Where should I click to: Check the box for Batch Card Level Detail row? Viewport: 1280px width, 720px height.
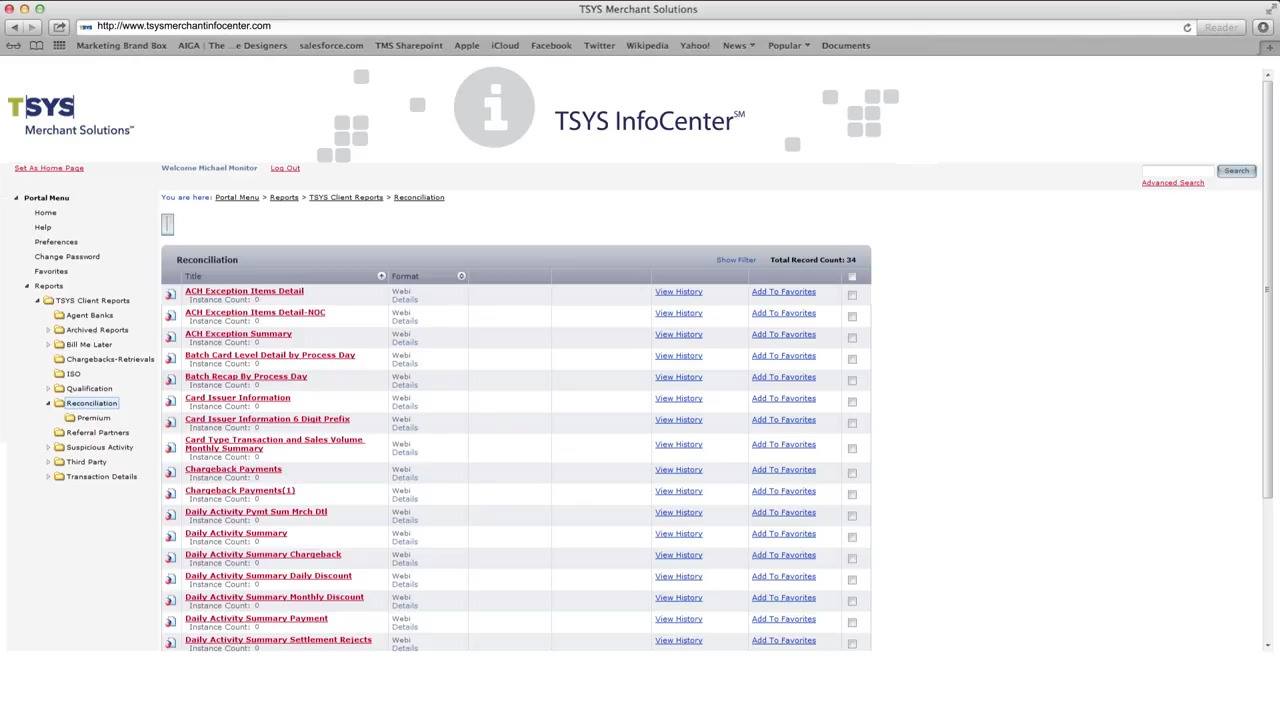coord(852,359)
